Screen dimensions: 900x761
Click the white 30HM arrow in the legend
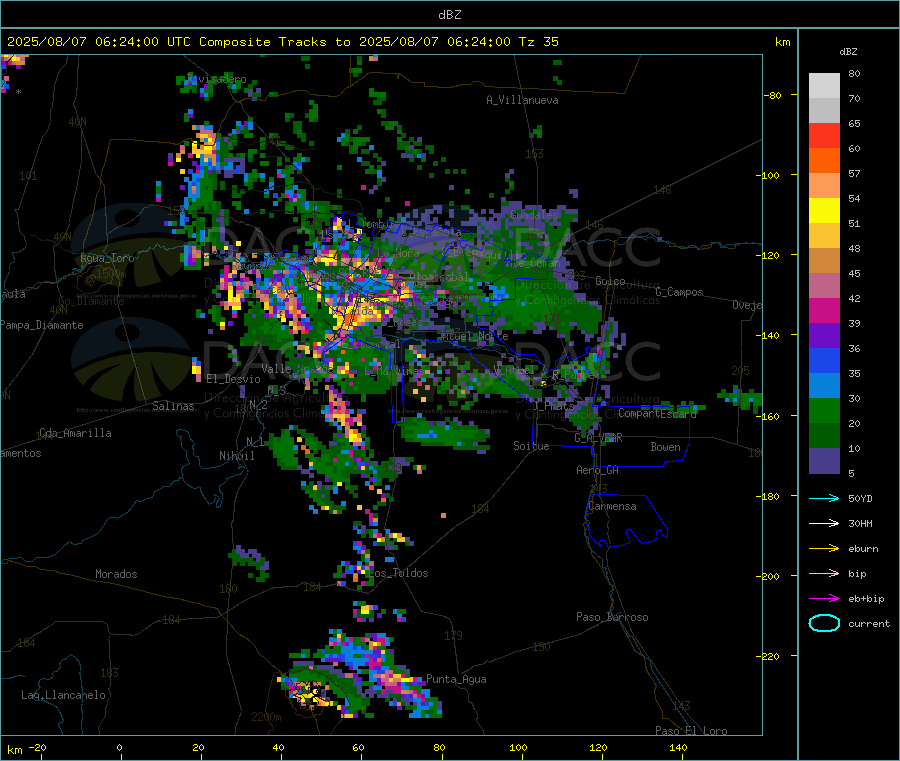824,523
